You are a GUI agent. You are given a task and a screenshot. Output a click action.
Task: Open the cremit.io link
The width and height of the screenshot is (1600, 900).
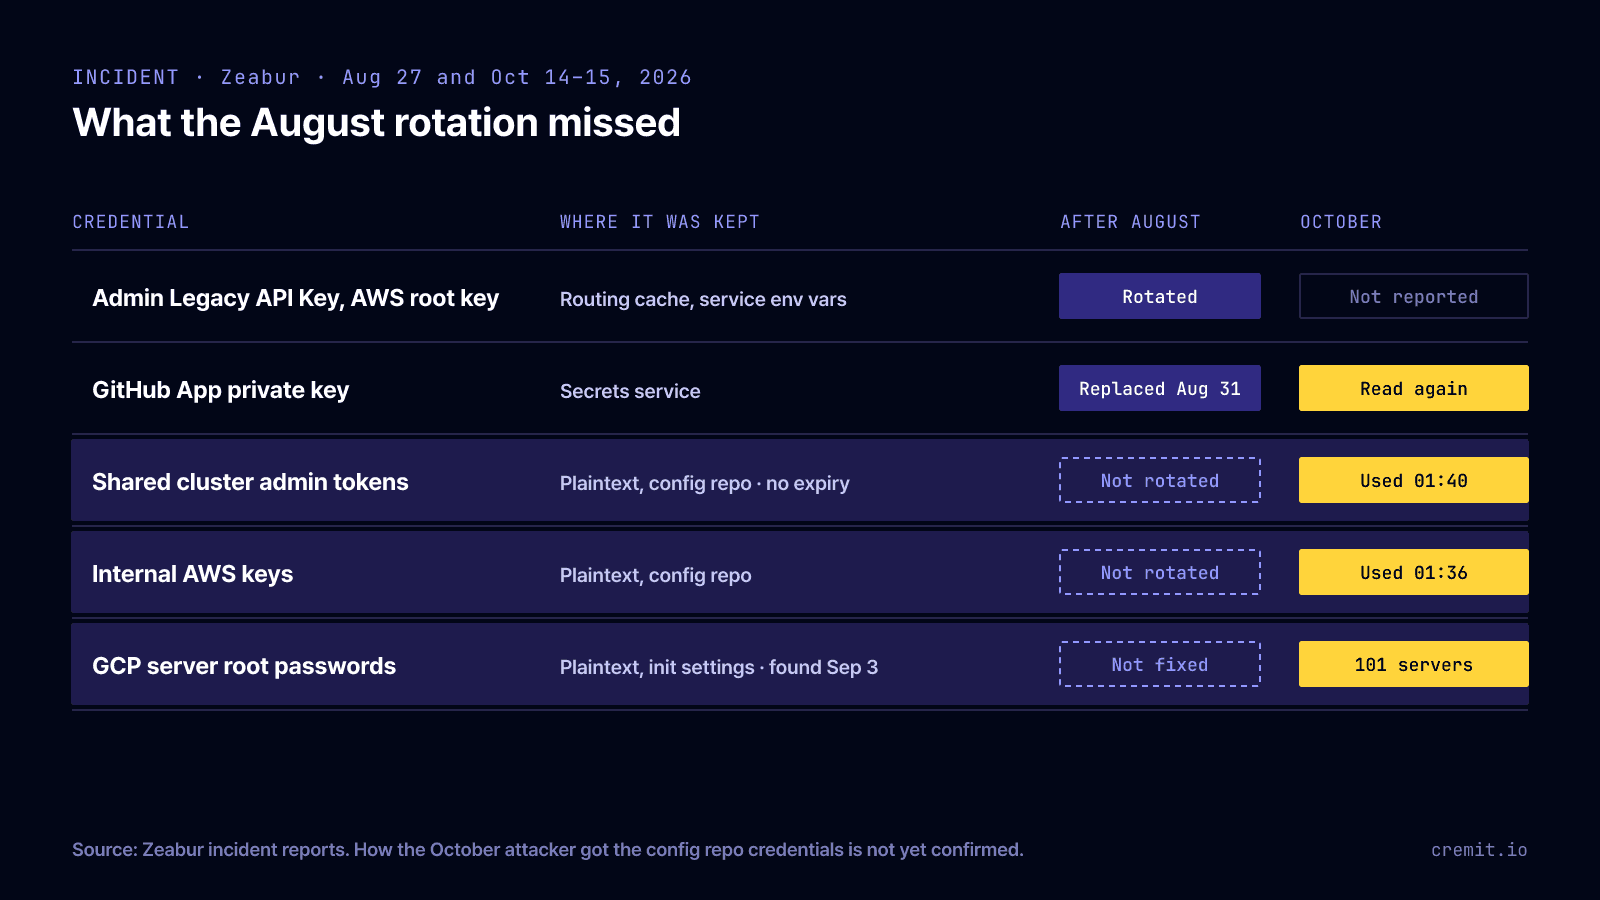1479,850
